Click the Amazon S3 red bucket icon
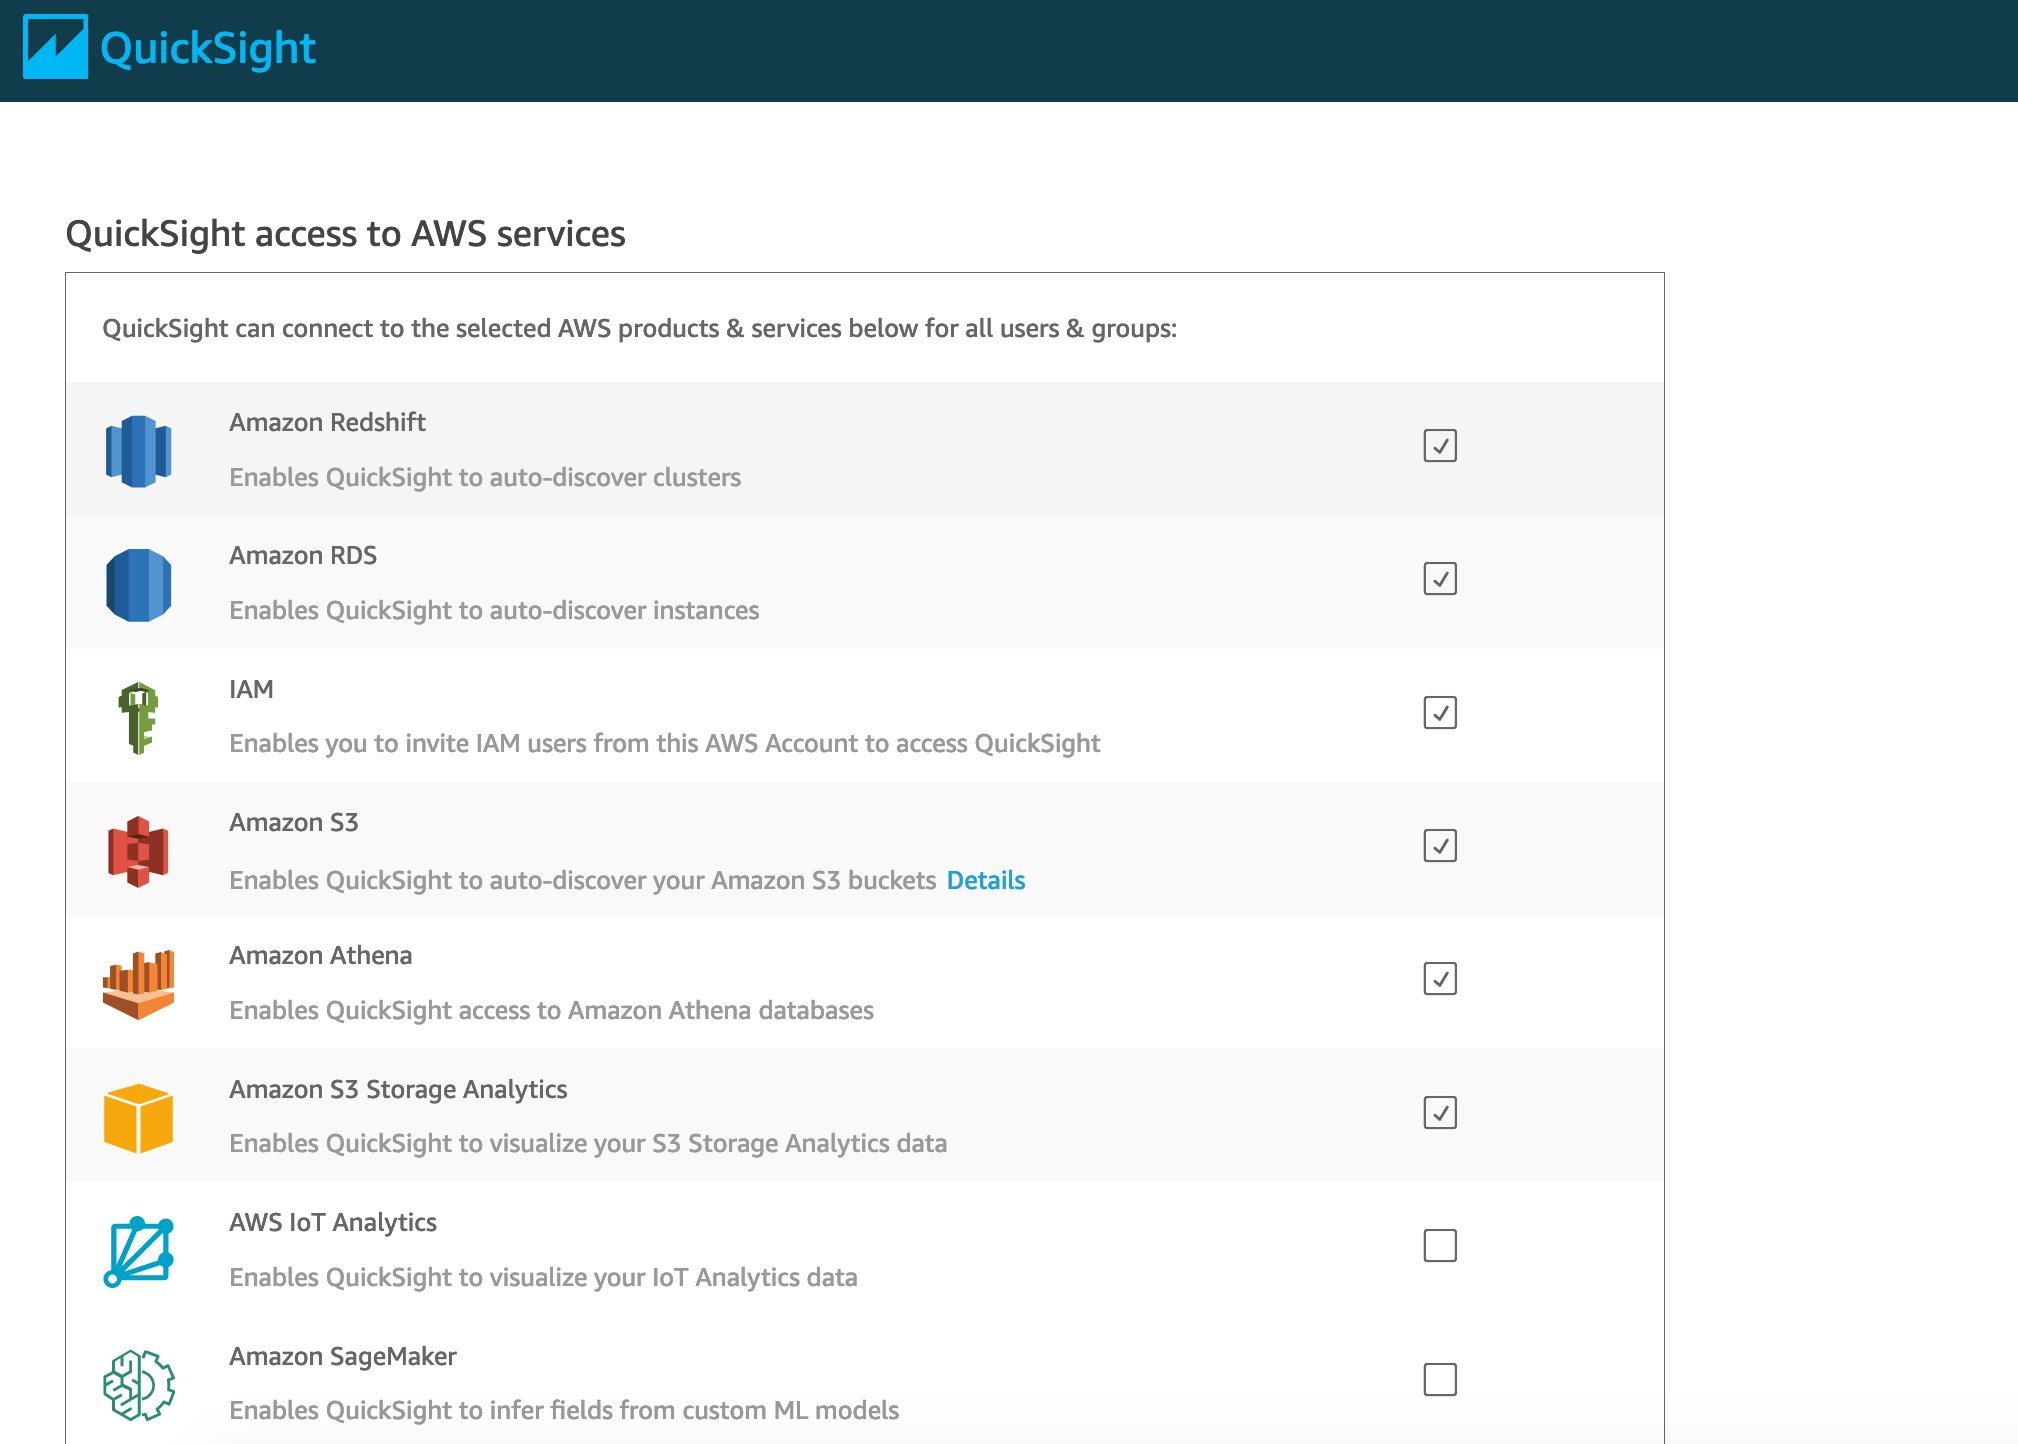Viewport: 2018px width, 1444px height. (138, 852)
